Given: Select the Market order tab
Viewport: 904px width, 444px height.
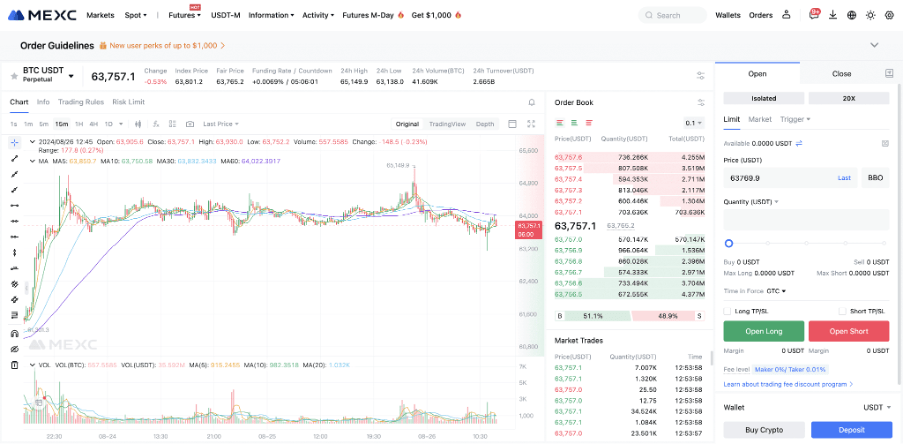Looking at the screenshot, I should [760, 119].
